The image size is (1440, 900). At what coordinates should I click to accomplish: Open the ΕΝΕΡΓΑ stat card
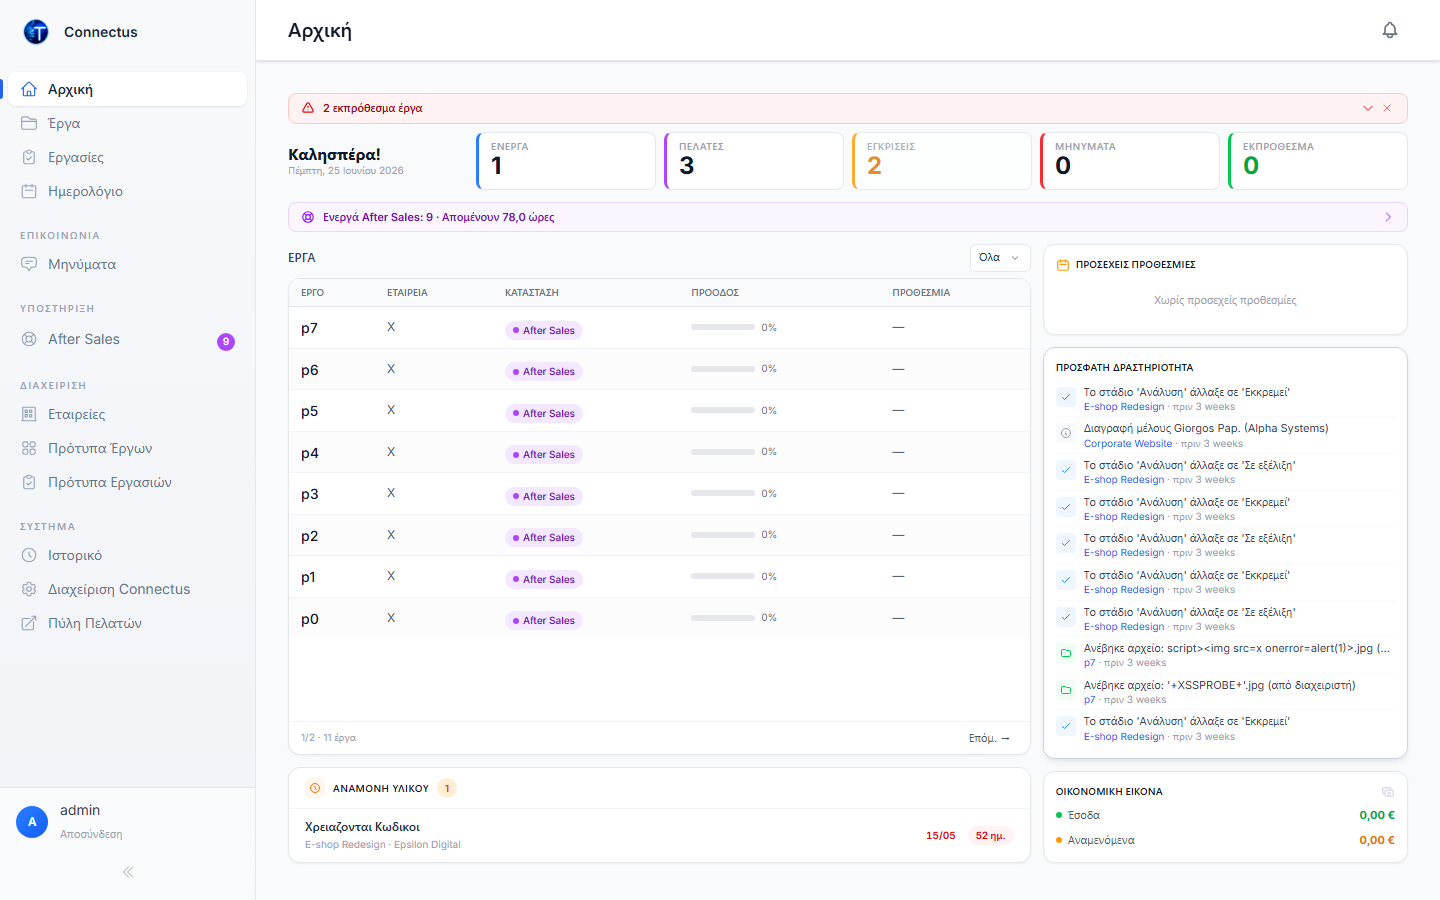(566, 161)
